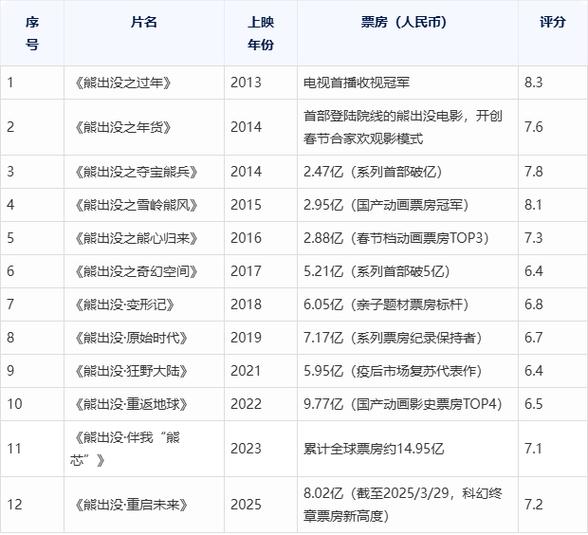The image size is (588, 535).
Task: Click row number 10
Action: [15, 404]
